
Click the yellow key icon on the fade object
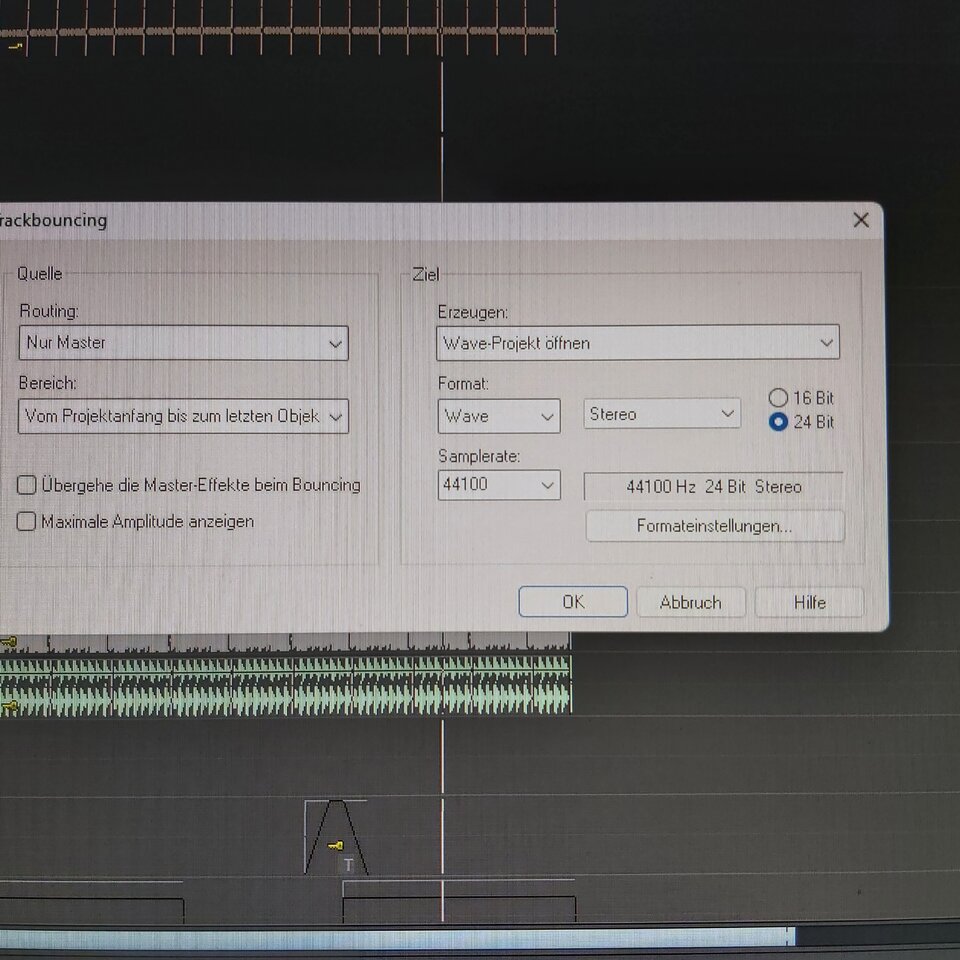(x=336, y=846)
